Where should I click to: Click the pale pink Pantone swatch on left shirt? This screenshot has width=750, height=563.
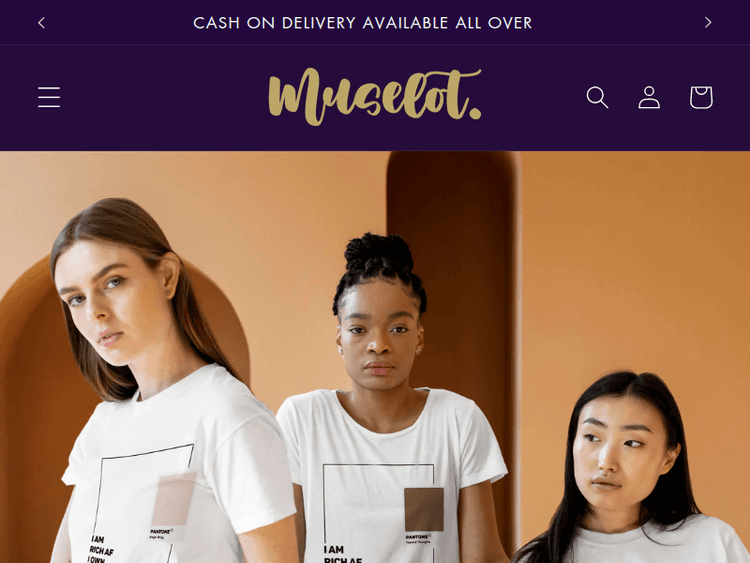click(174, 499)
